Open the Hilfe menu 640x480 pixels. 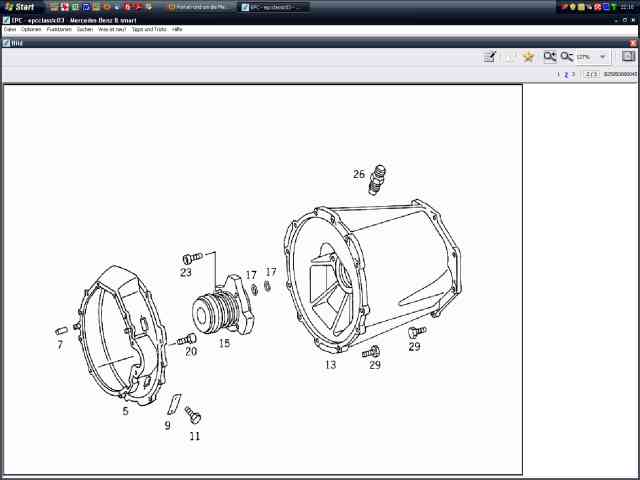(177, 29)
